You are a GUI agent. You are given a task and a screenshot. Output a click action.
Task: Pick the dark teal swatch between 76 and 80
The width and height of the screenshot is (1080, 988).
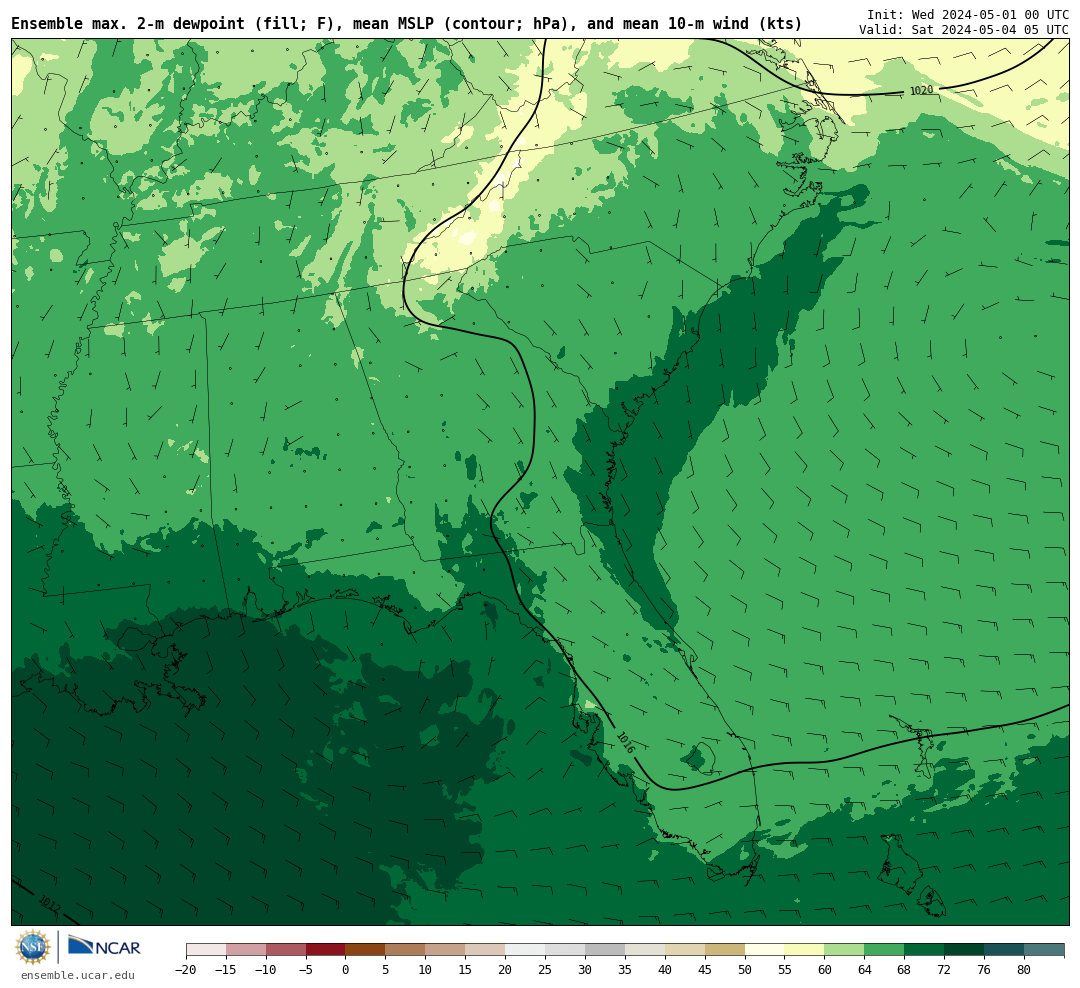1005,950
